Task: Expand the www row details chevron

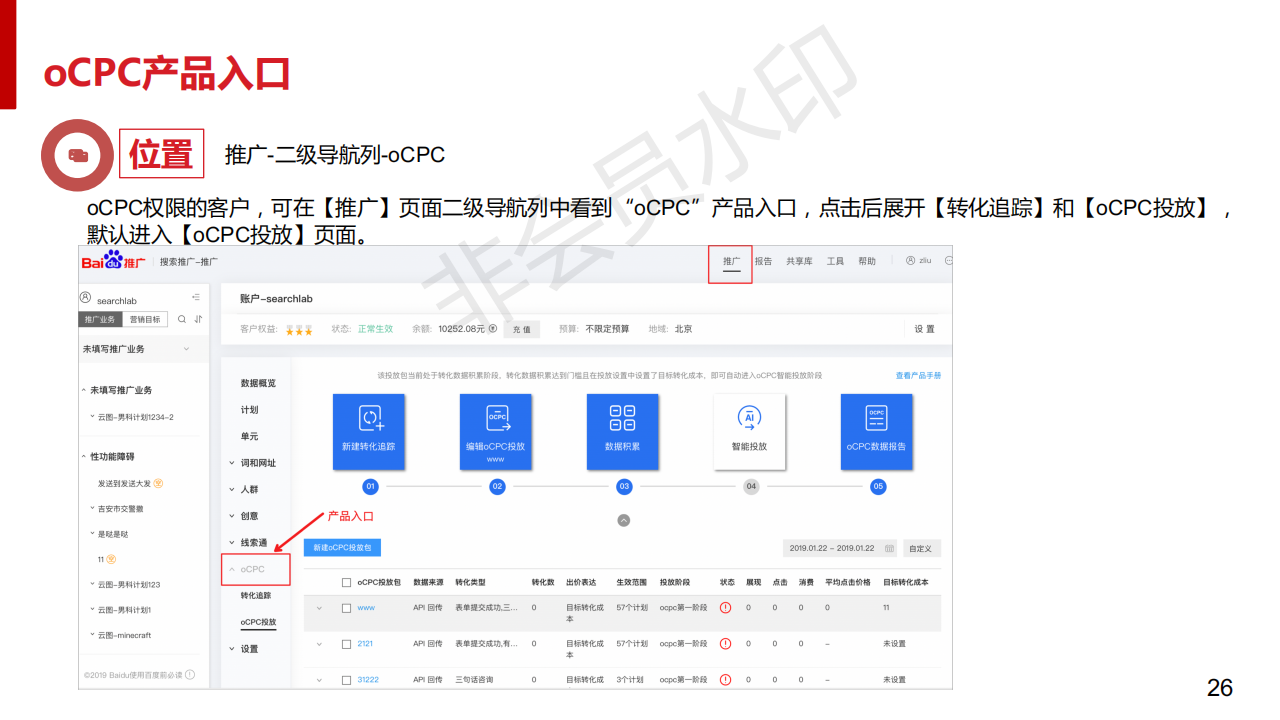Action: (319, 607)
